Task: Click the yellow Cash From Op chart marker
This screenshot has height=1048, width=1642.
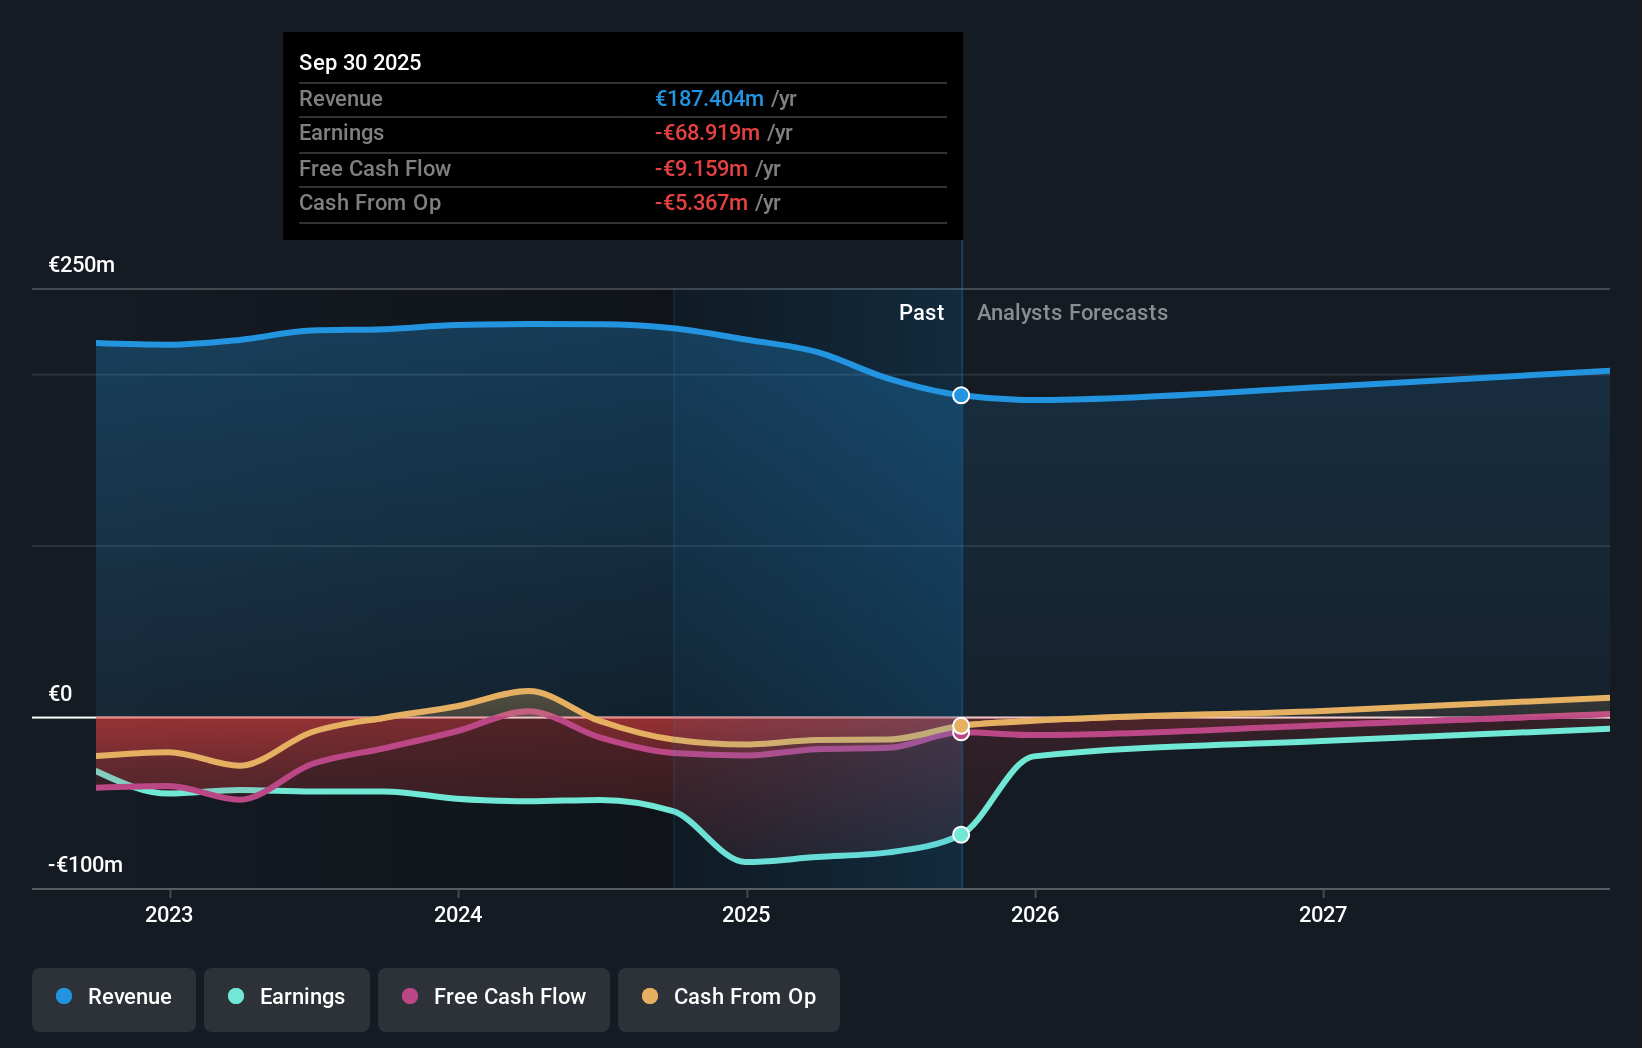Action: pyautogui.click(x=960, y=725)
